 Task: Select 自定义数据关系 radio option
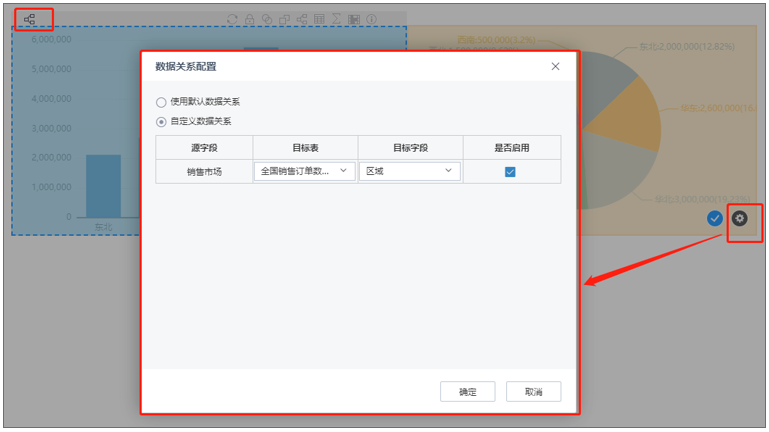click(x=161, y=122)
